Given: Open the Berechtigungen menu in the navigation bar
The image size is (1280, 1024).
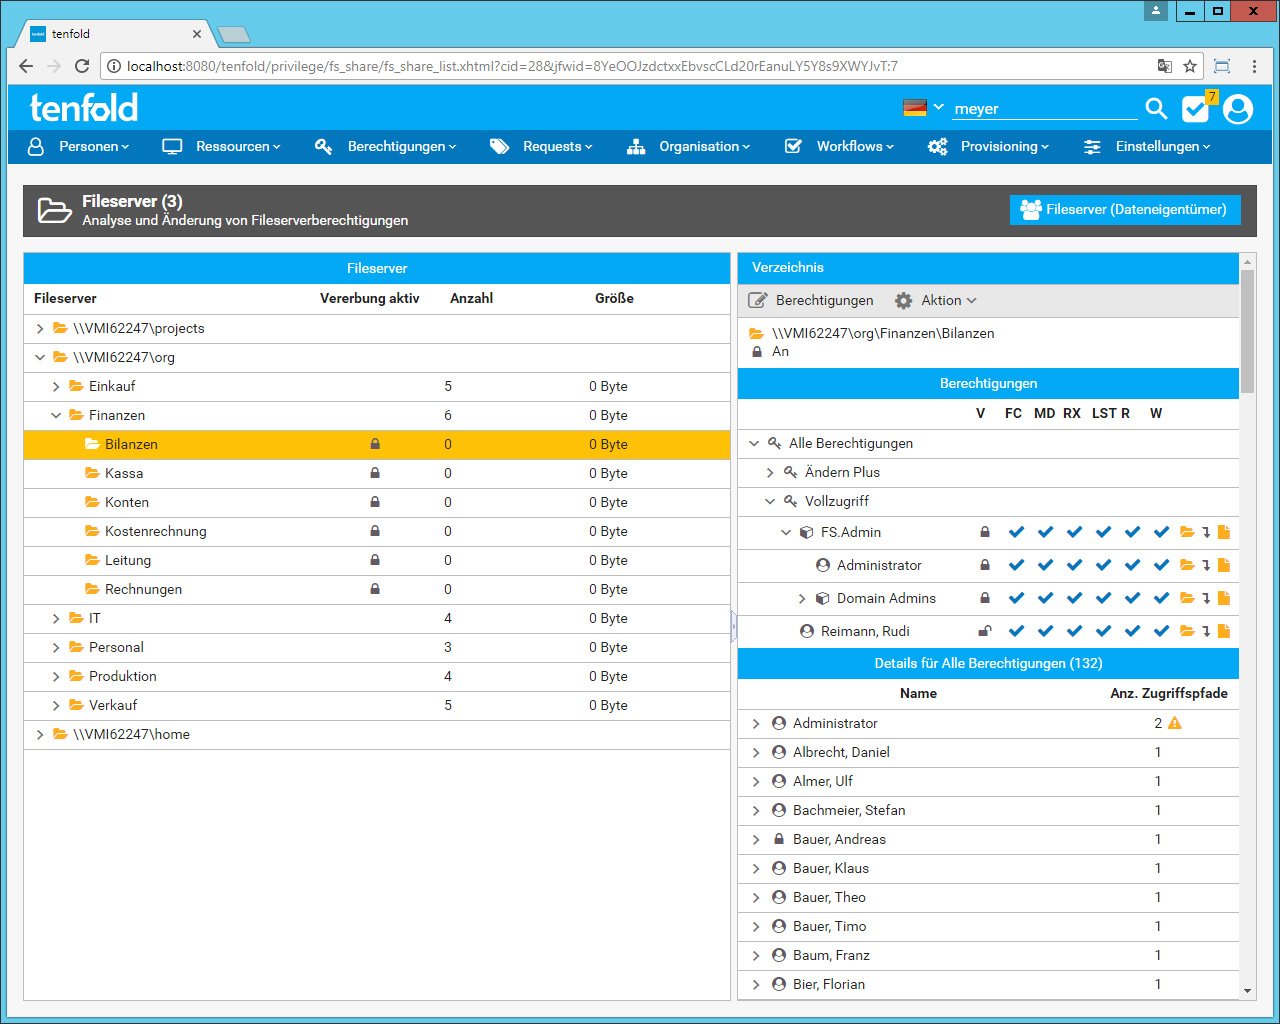Looking at the screenshot, I should point(385,146).
